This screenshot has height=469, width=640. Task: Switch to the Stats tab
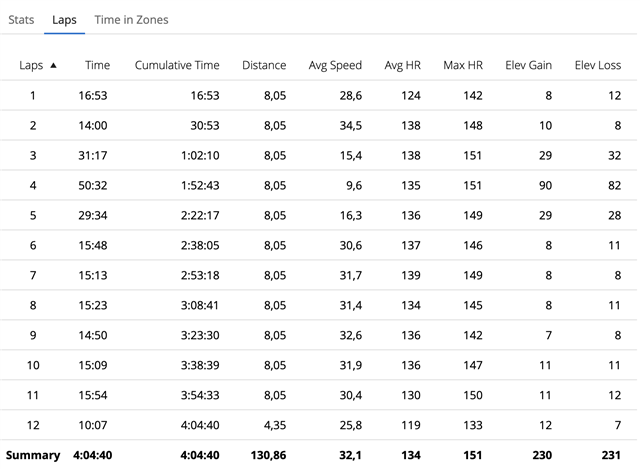point(21,20)
